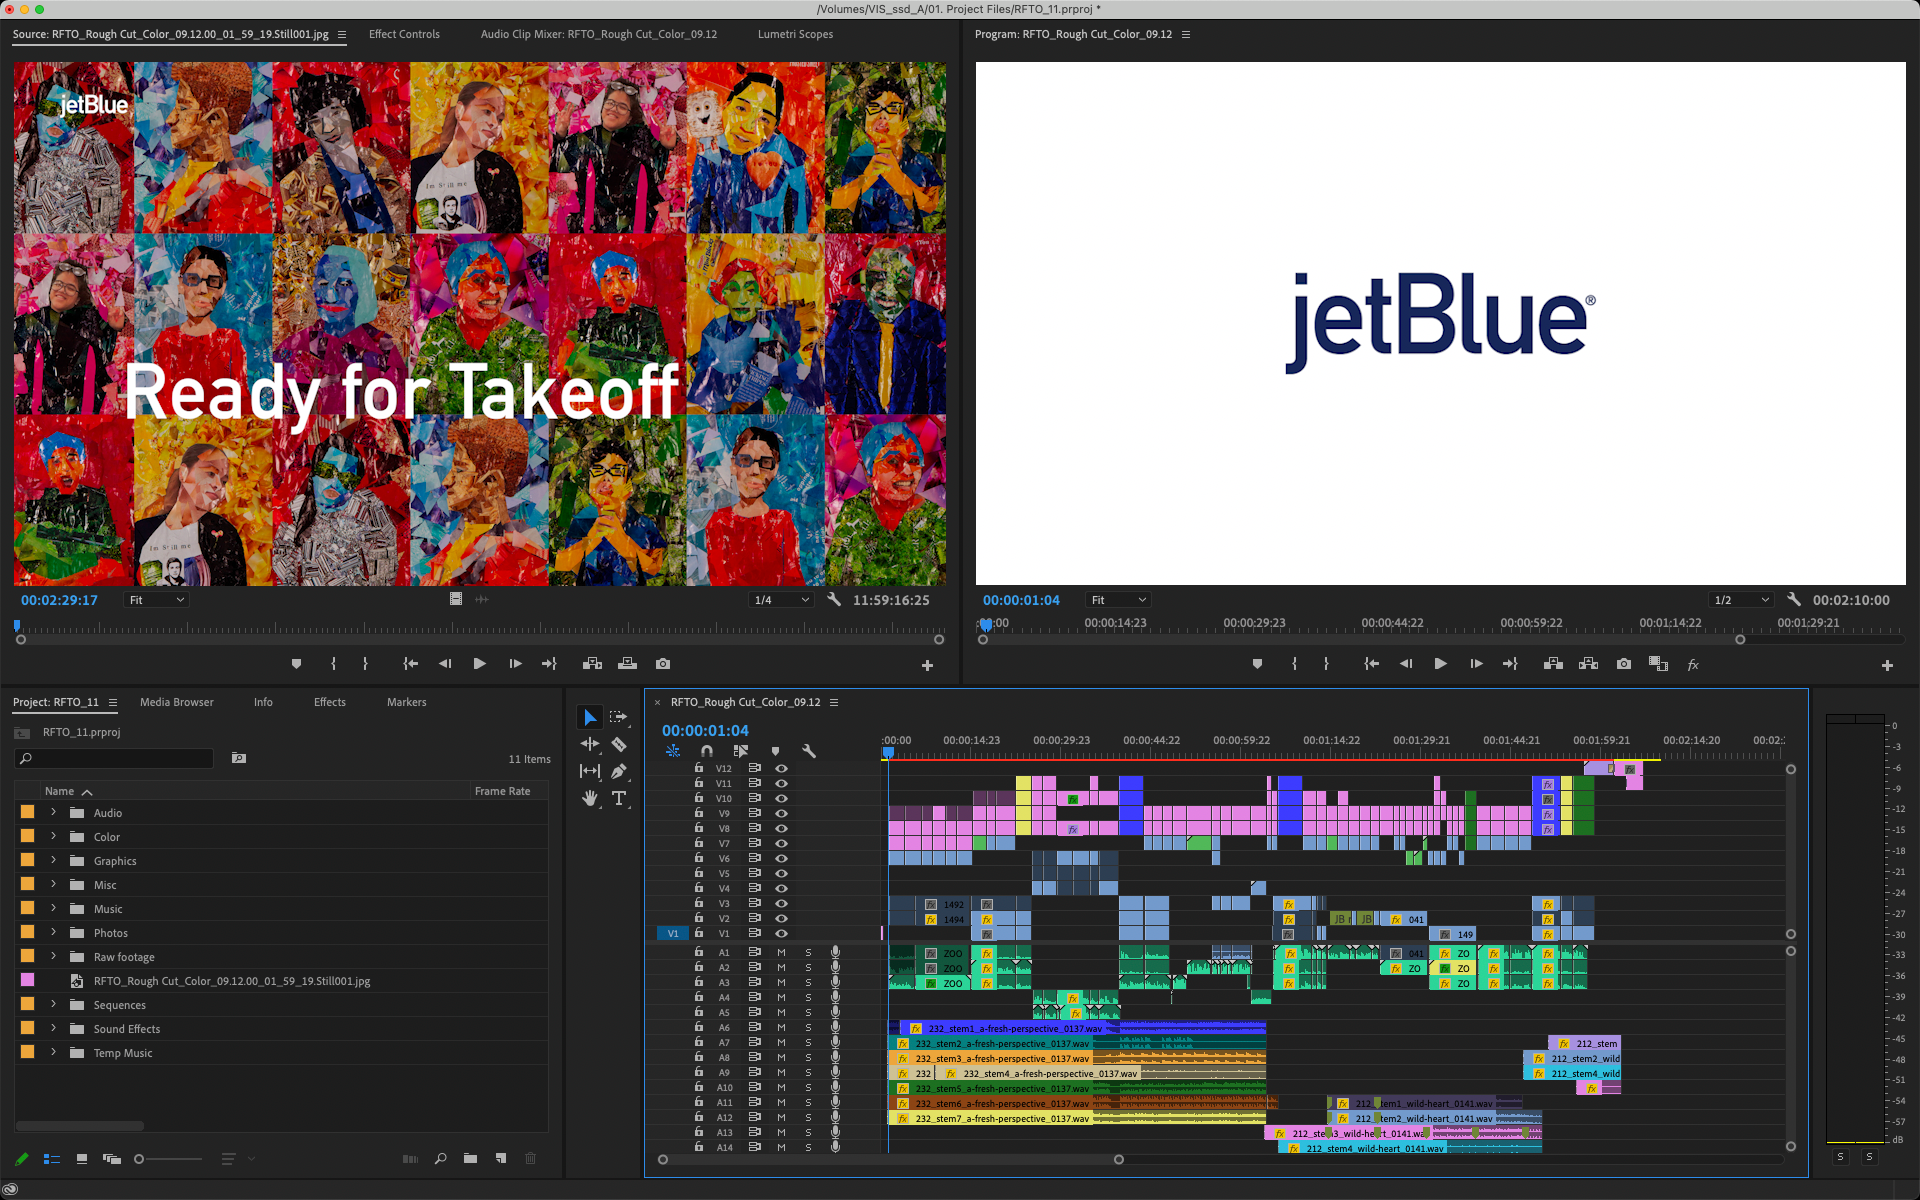Expand the Raw footage bin
The width and height of the screenshot is (1920, 1200).
[54, 956]
